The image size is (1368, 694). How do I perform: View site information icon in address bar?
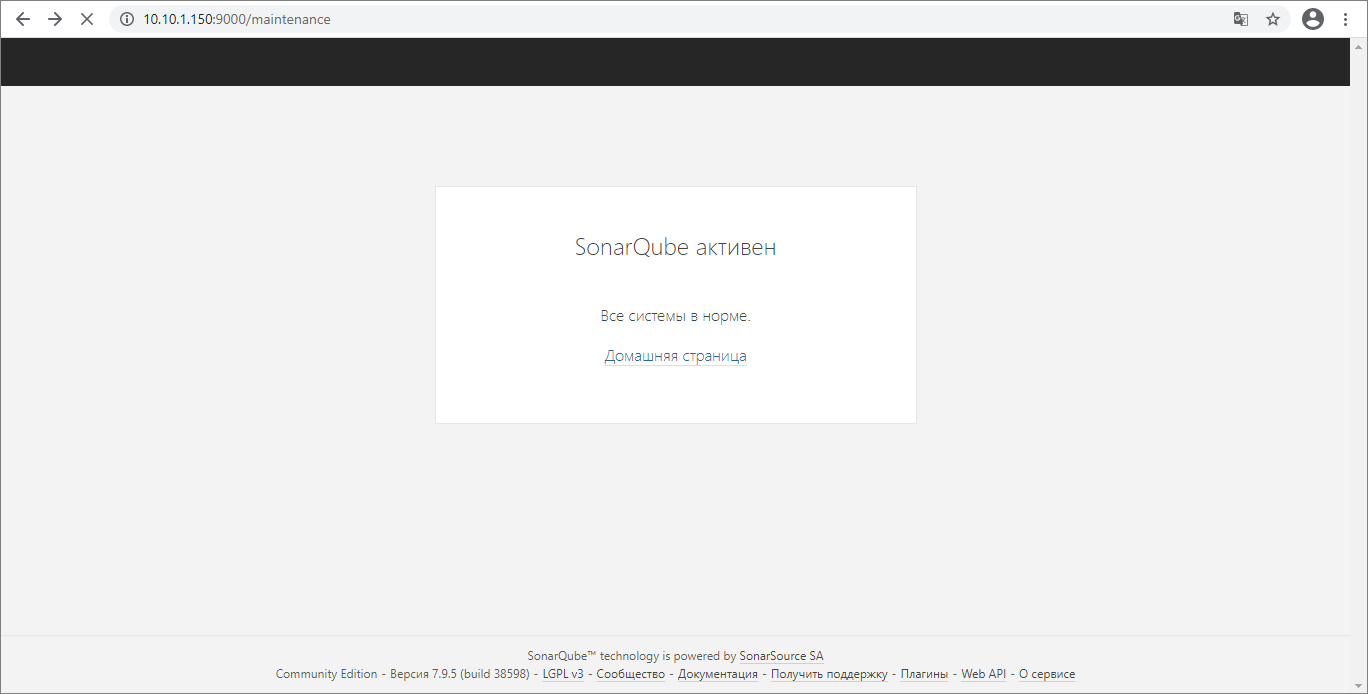click(x=127, y=19)
